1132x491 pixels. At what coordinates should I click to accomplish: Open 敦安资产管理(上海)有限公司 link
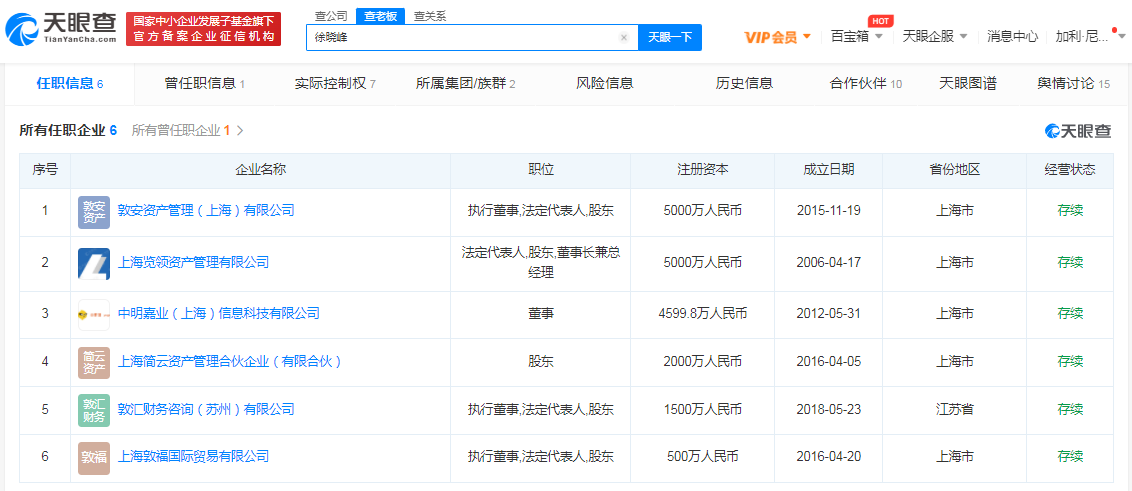tap(206, 211)
